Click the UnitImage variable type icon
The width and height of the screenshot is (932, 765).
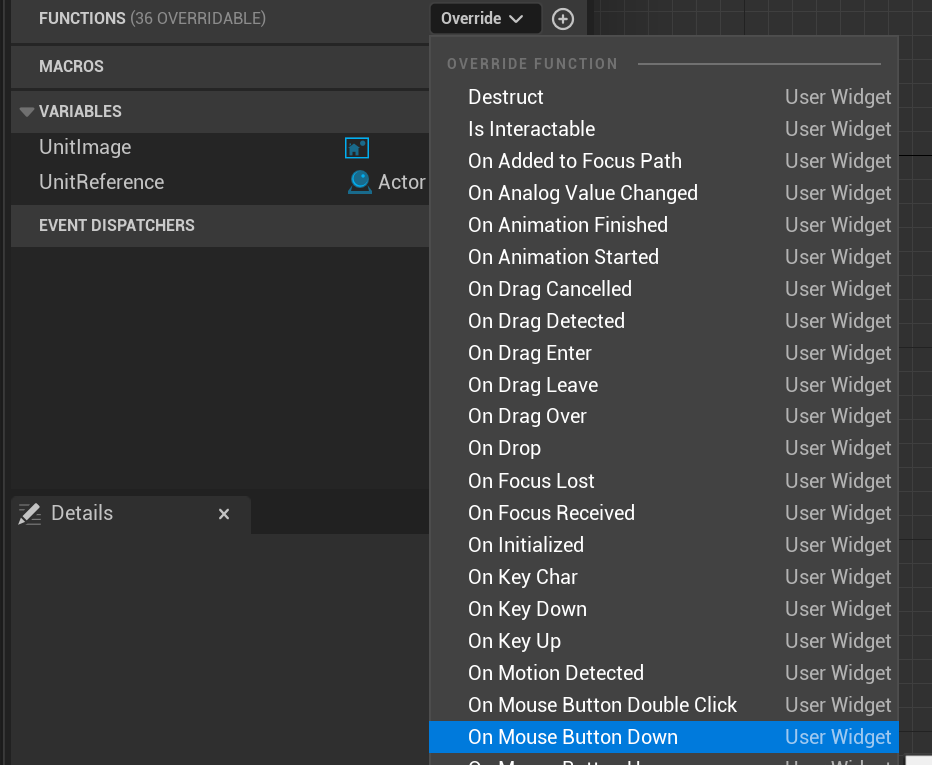pos(356,148)
